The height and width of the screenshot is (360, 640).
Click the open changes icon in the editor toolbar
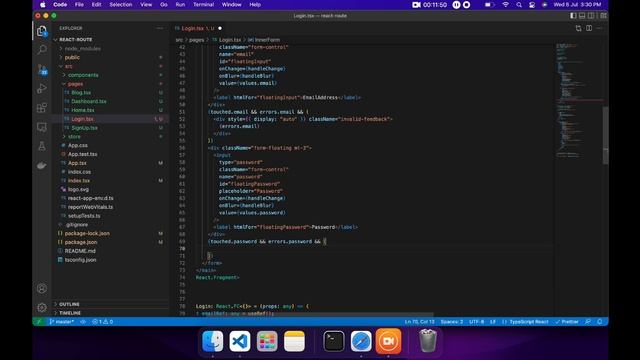(578, 28)
